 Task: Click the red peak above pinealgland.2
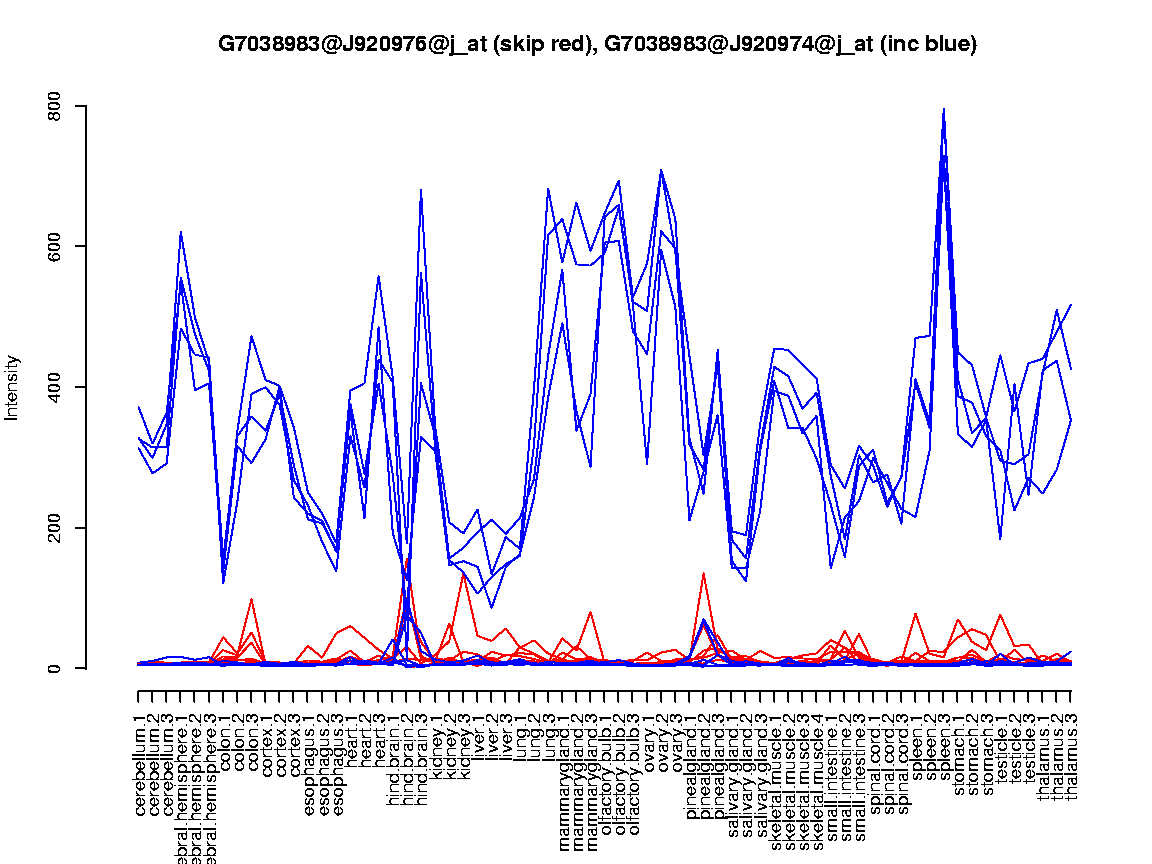704,573
